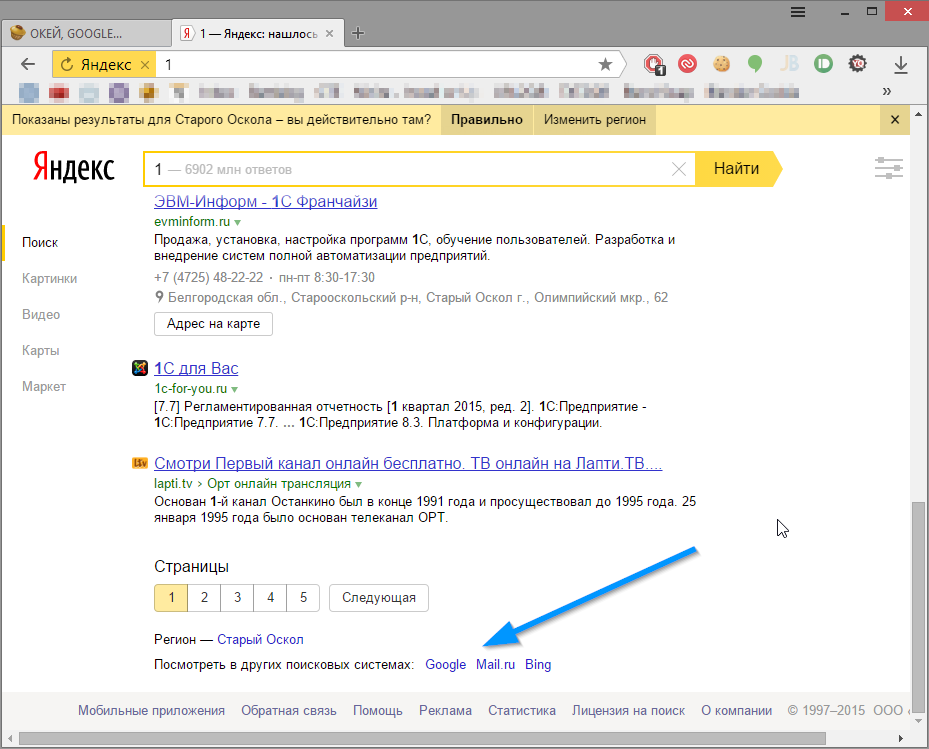Open Статистика footer link
The width and height of the screenshot is (929, 749).
[x=522, y=710]
